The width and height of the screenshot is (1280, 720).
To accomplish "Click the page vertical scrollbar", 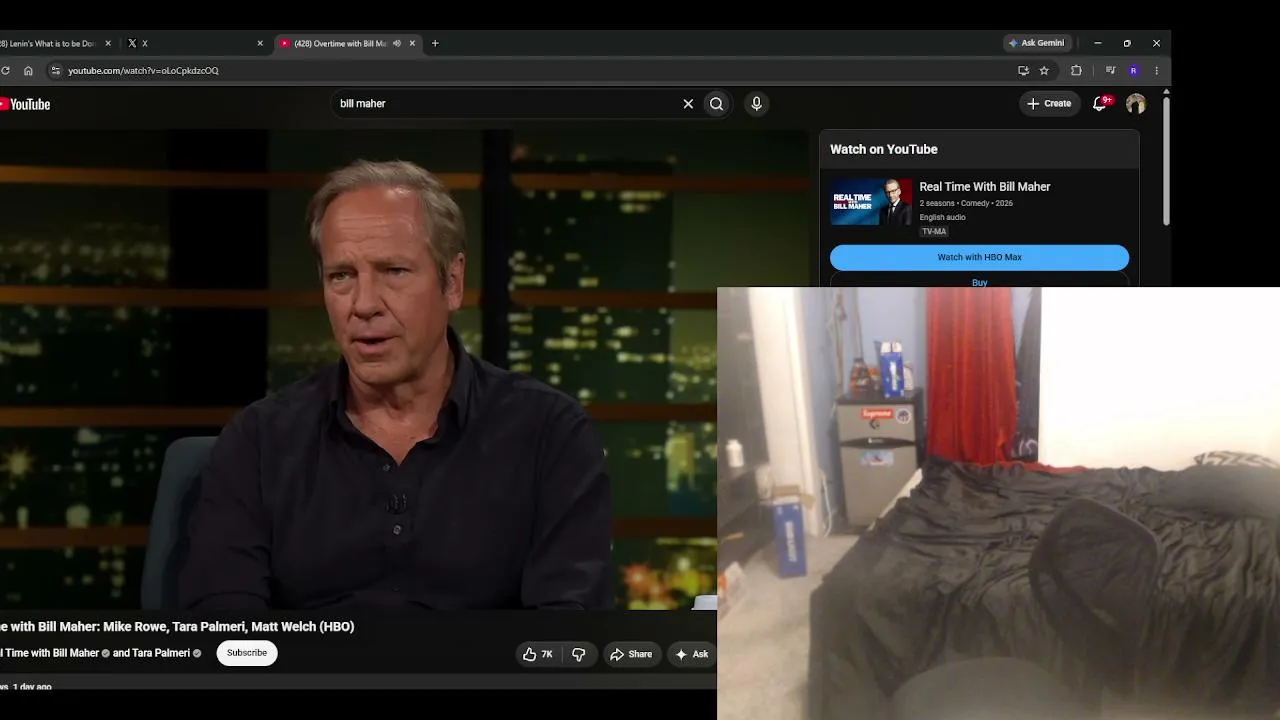I will tap(1166, 160).
